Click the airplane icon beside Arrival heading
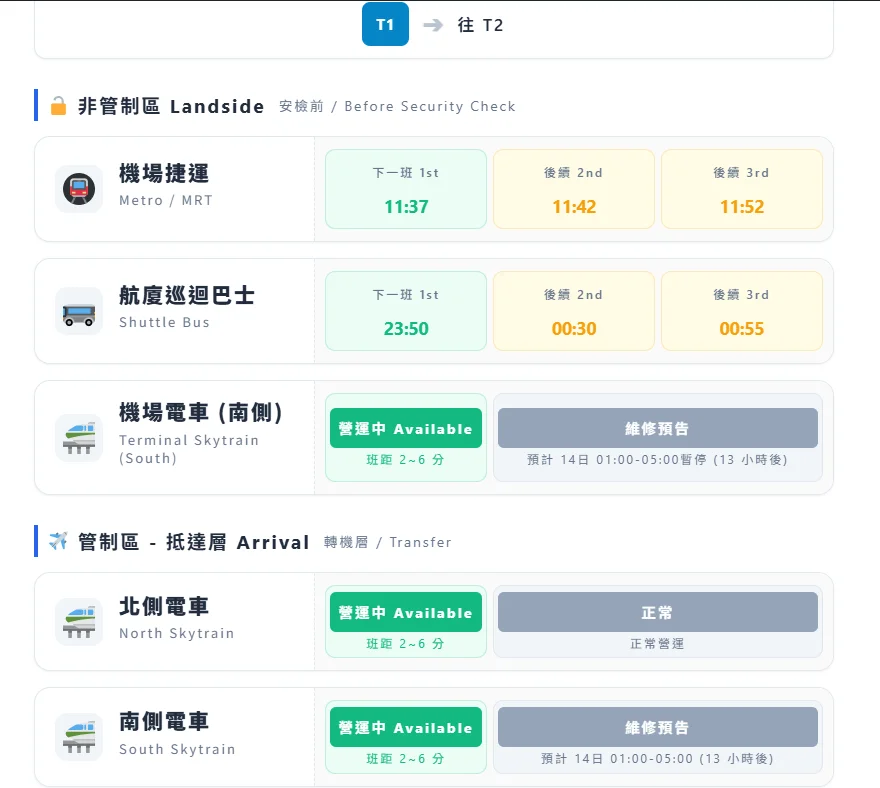Image resolution: width=880 pixels, height=788 pixels. tap(58, 541)
